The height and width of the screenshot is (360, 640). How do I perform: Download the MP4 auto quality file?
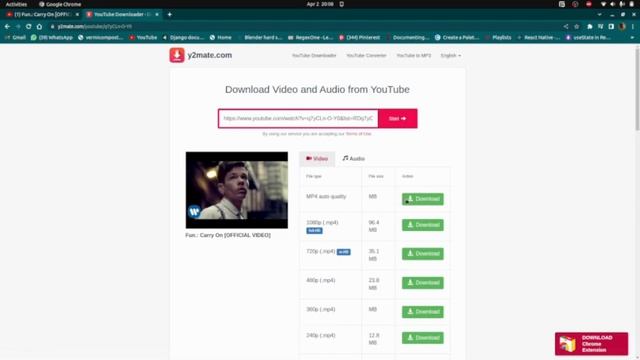click(x=422, y=199)
